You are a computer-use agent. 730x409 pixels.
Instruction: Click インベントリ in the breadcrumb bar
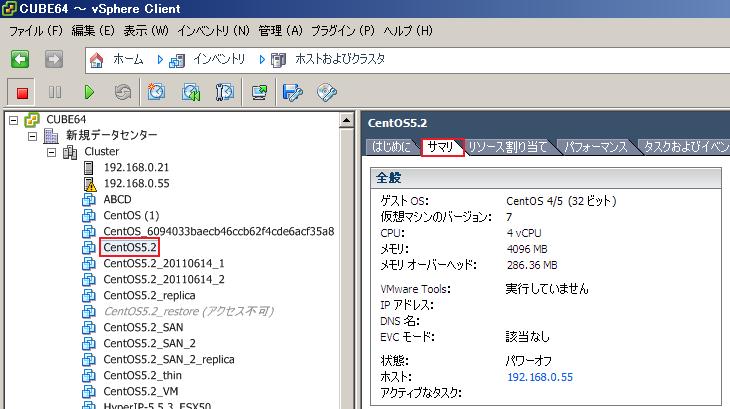click(219, 59)
